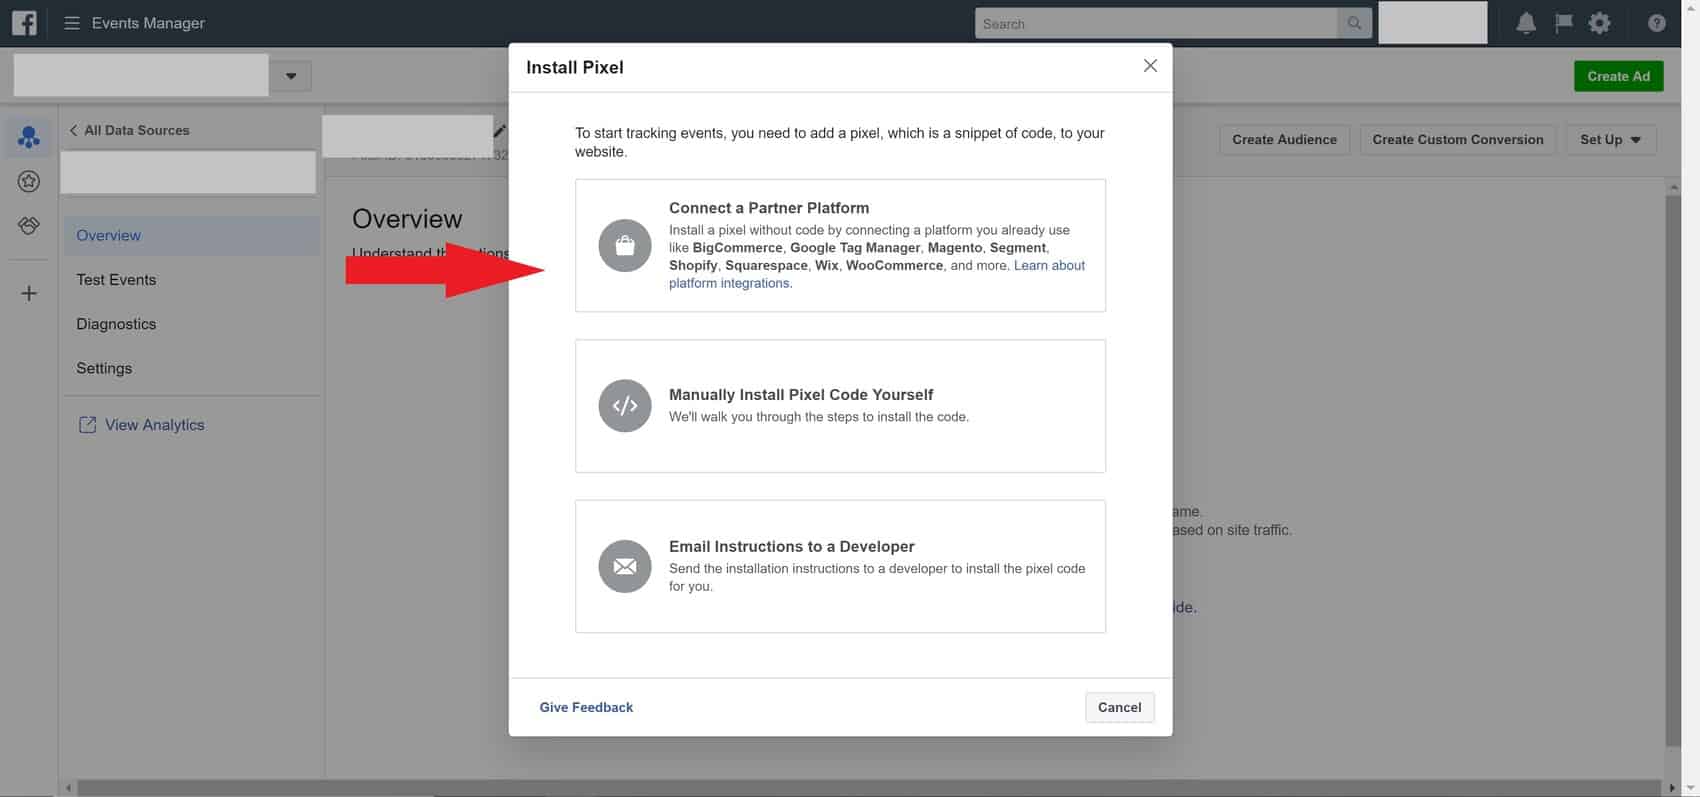The height and width of the screenshot is (797, 1700).
Task: Click the View Analytics external link icon
Action: 87,425
